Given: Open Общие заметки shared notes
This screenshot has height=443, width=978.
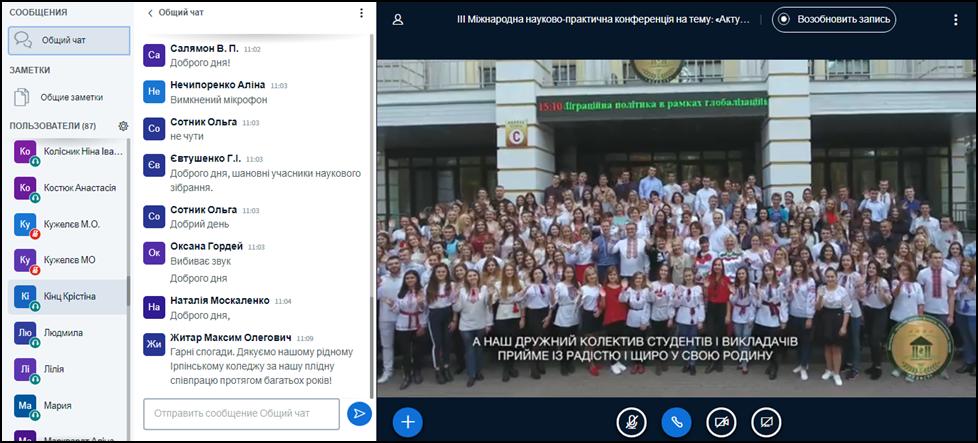Looking at the screenshot, I should pos(69,97).
